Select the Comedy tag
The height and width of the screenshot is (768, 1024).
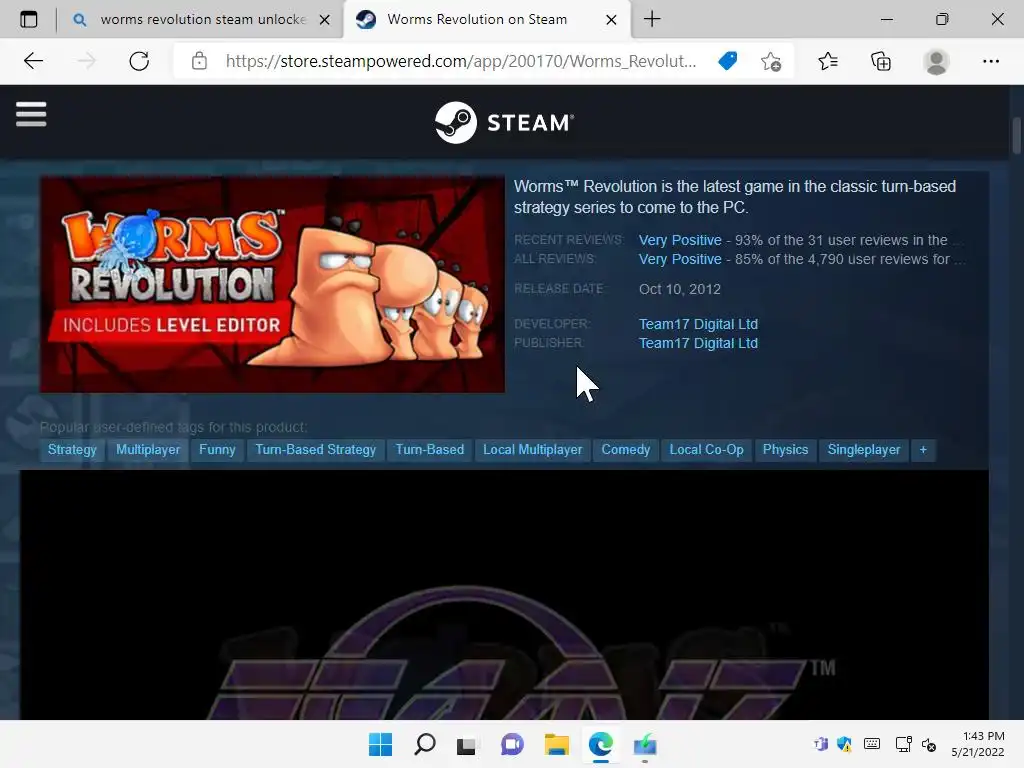tap(626, 449)
